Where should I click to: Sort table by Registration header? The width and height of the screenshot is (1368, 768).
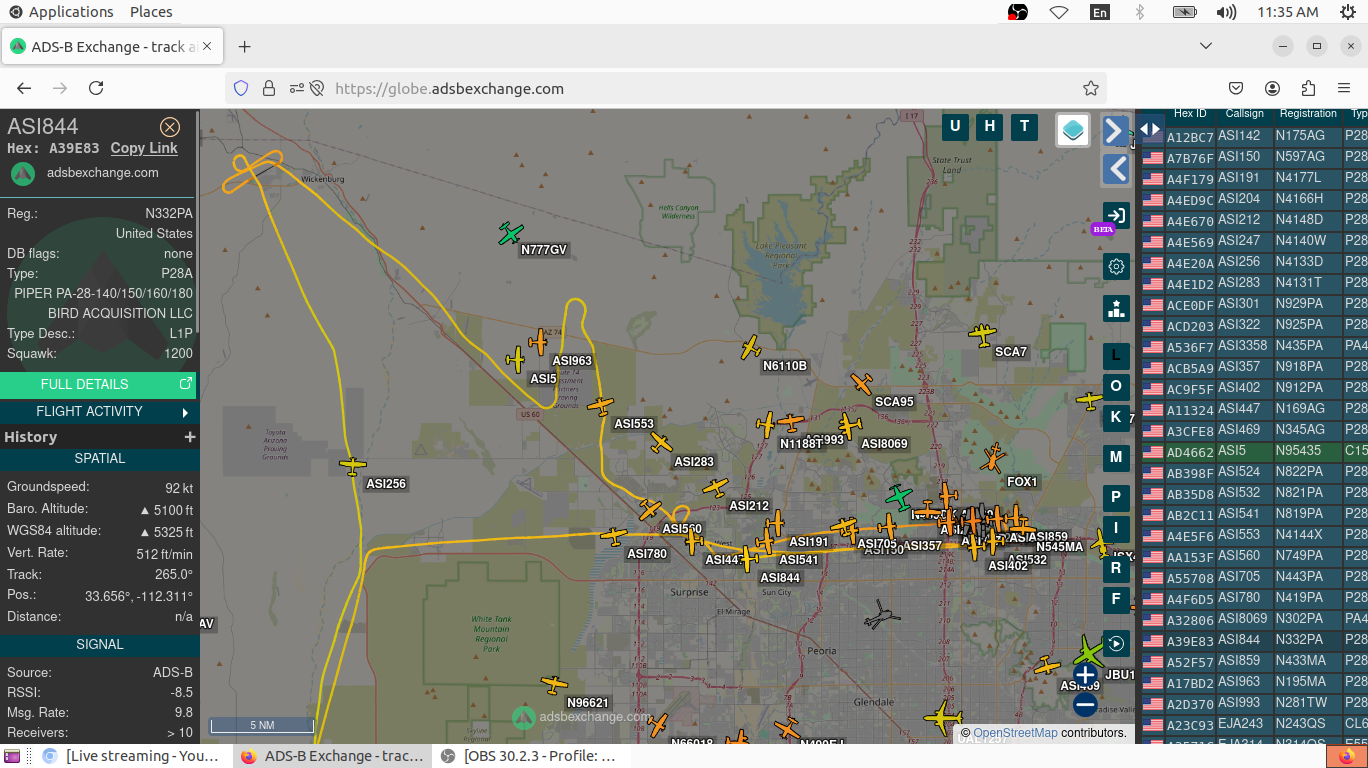(1308, 114)
